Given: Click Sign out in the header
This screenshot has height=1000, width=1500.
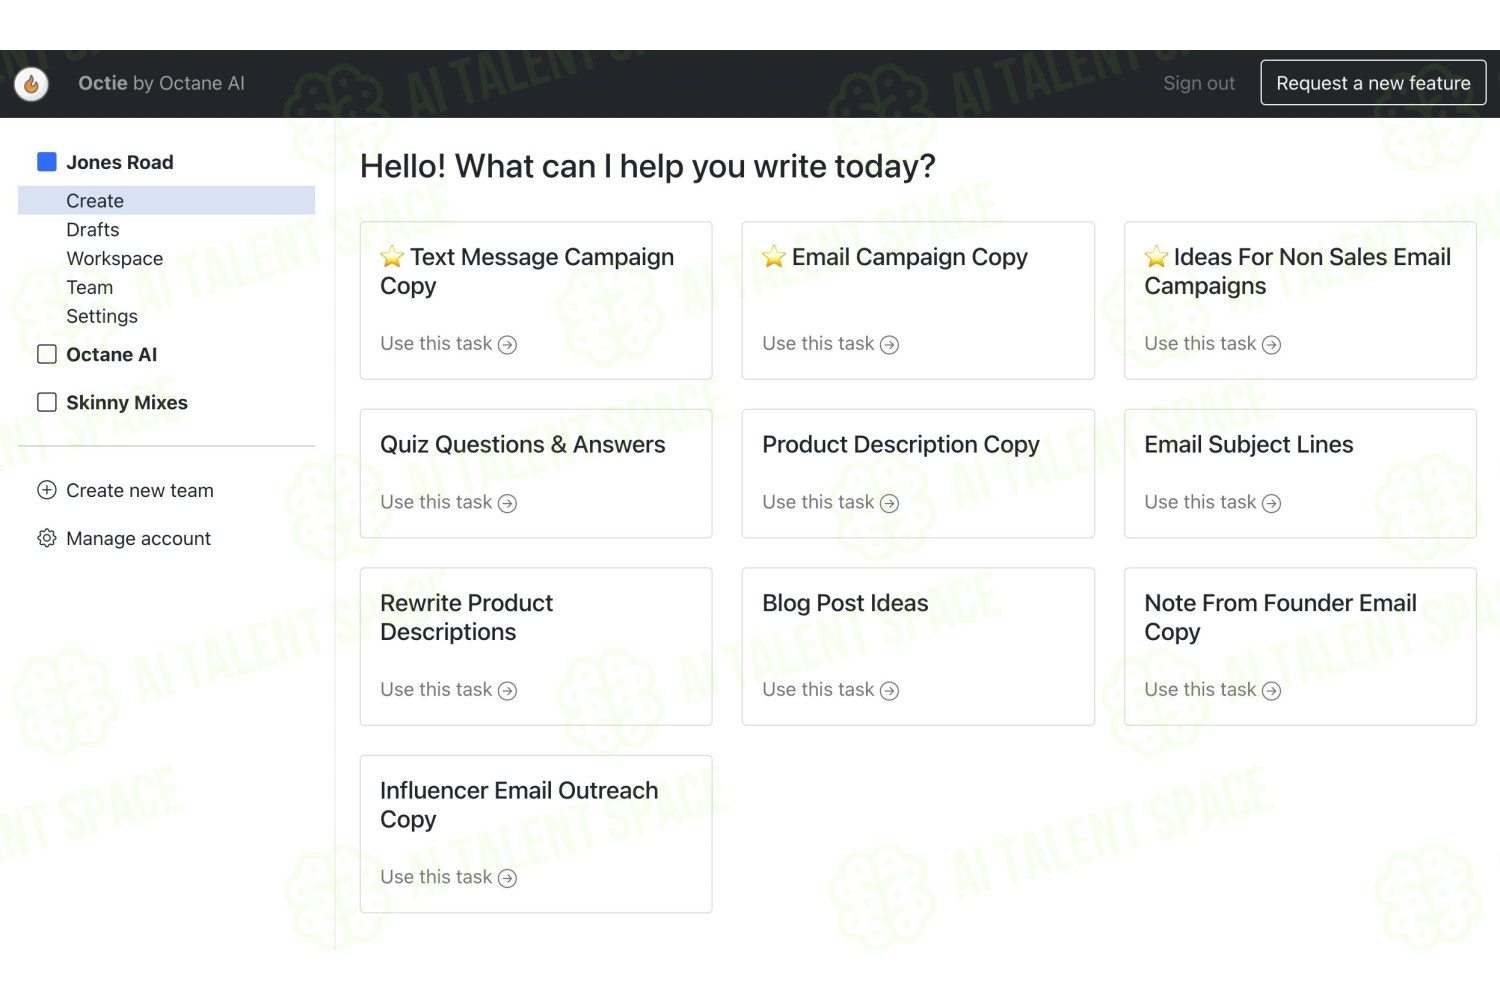Looking at the screenshot, I should click(x=1199, y=83).
